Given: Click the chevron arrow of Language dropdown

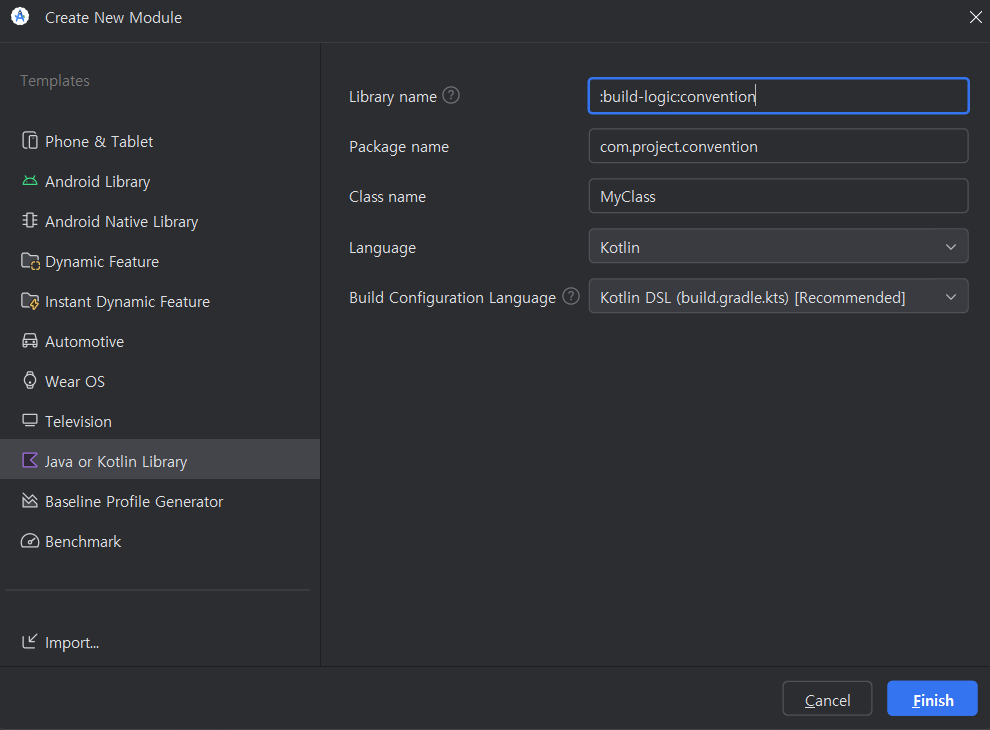Looking at the screenshot, I should [951, 247].
